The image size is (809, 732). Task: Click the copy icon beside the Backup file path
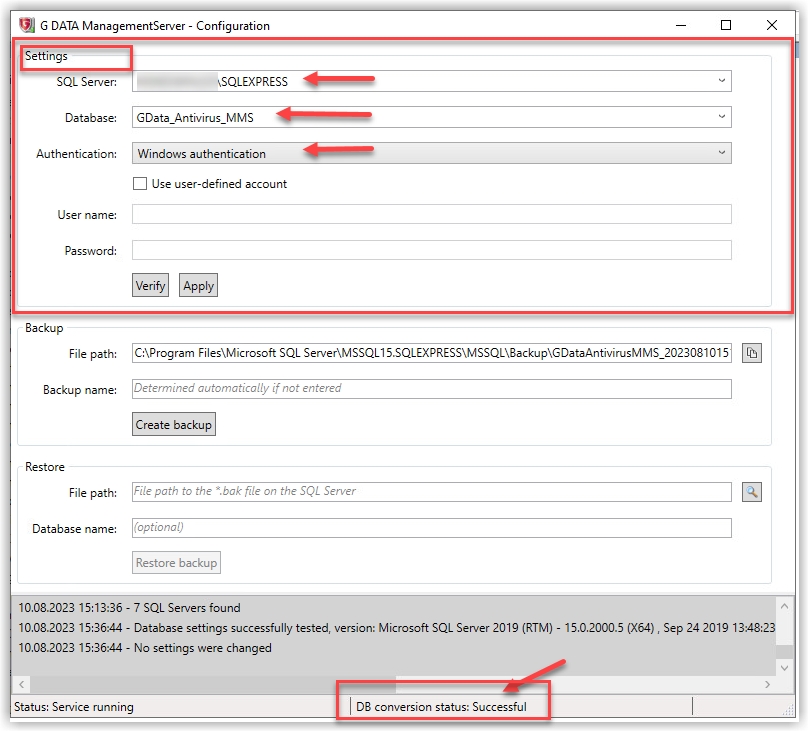click(x=752, y=353)
